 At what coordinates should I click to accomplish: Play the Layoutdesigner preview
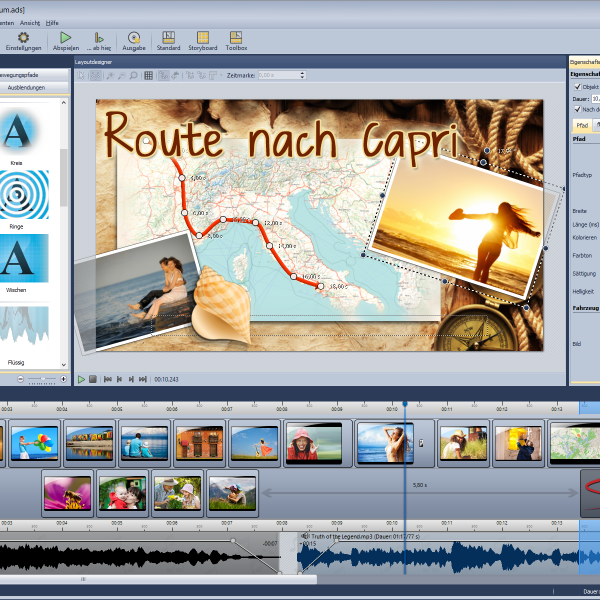tap(82, 379)
